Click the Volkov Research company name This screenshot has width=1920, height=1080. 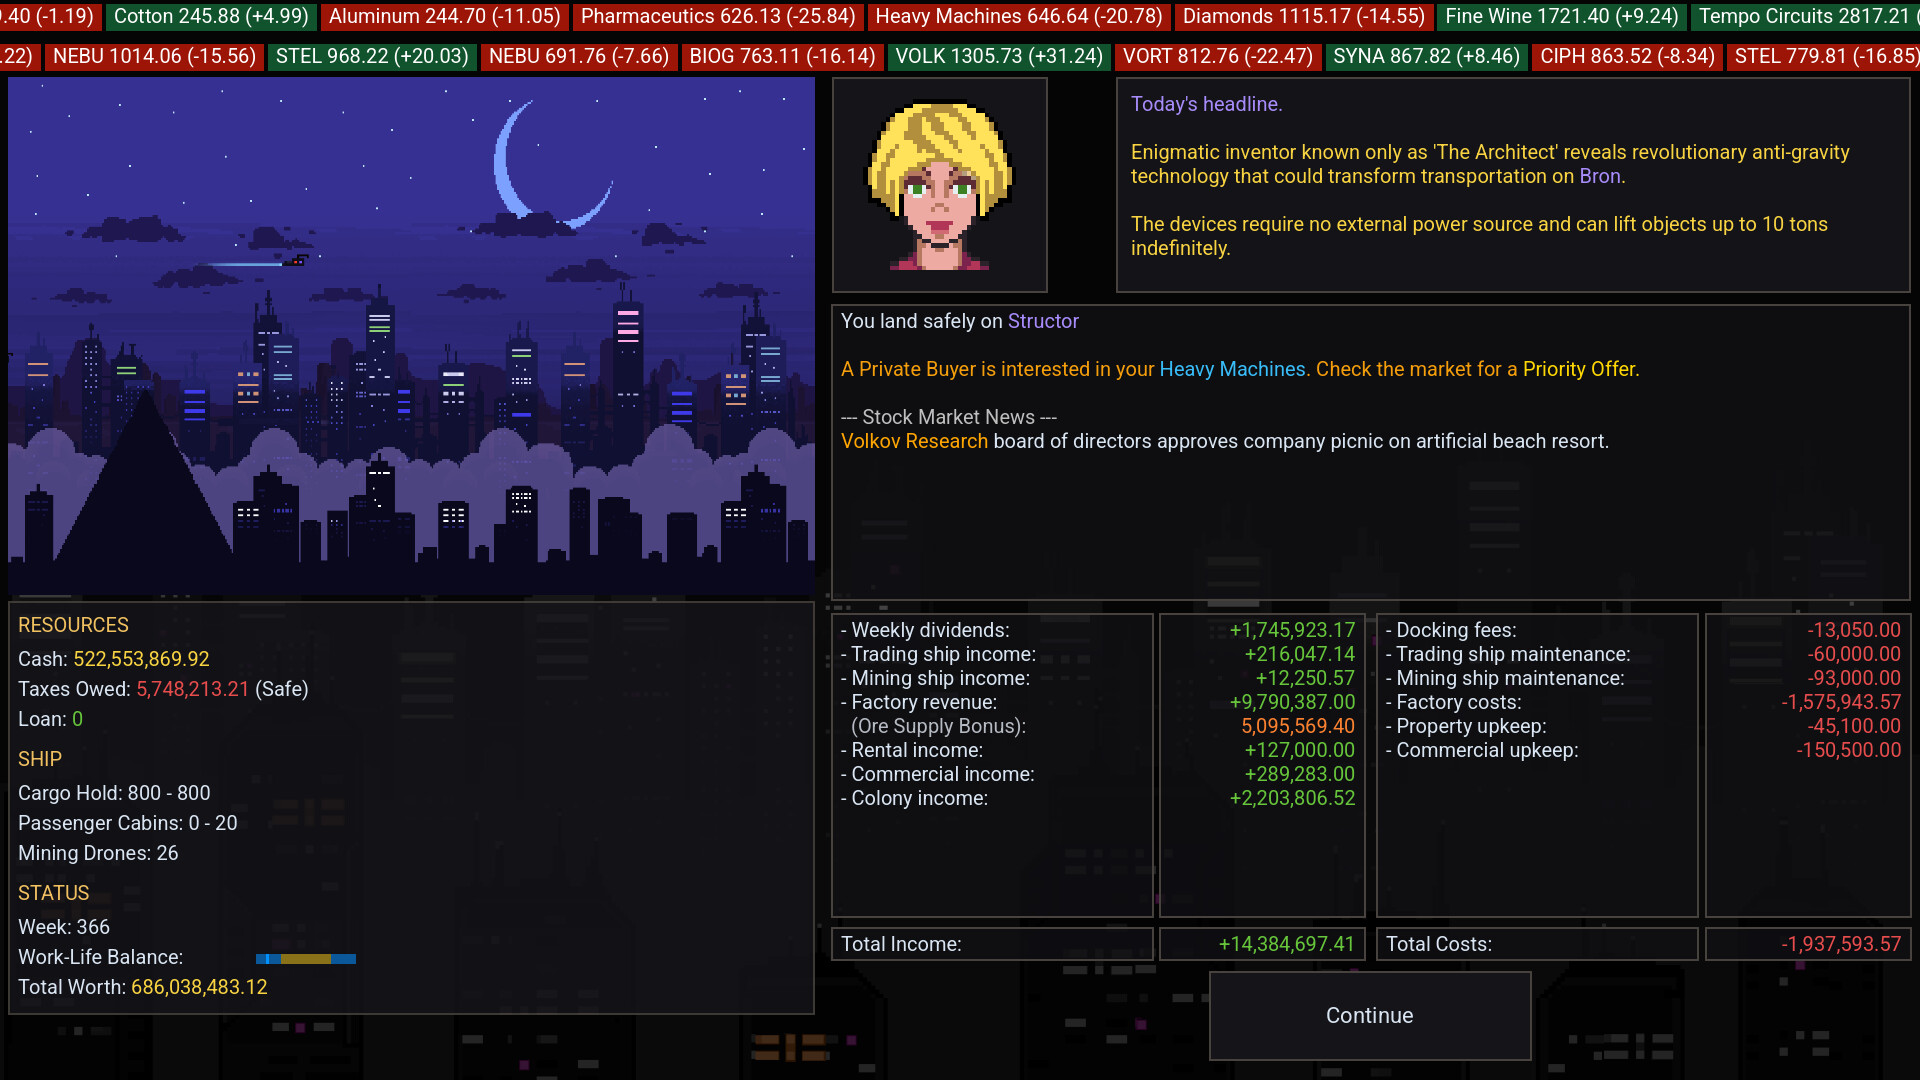pyautogui.click(x=914, y=441)
